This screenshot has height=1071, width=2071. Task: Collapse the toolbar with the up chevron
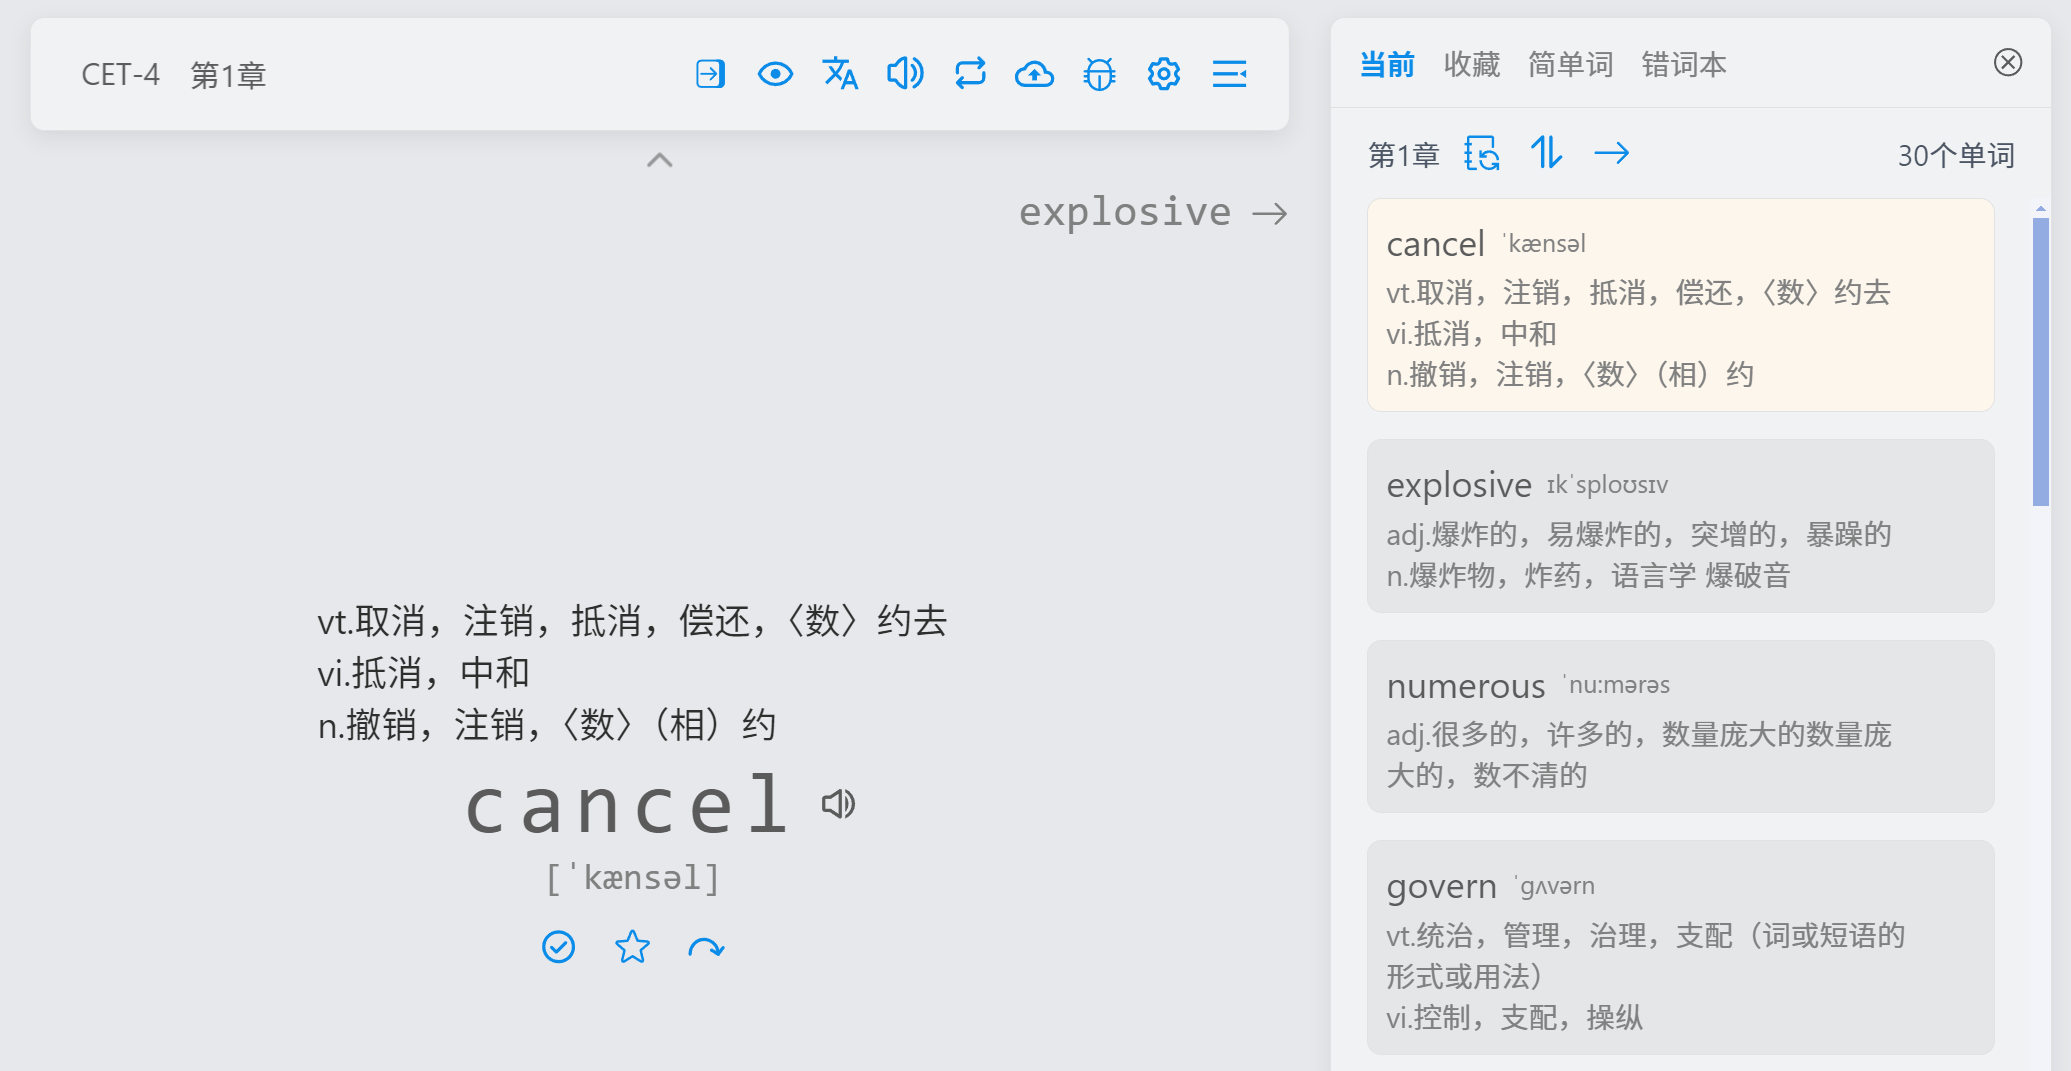(x=660, y=160)
